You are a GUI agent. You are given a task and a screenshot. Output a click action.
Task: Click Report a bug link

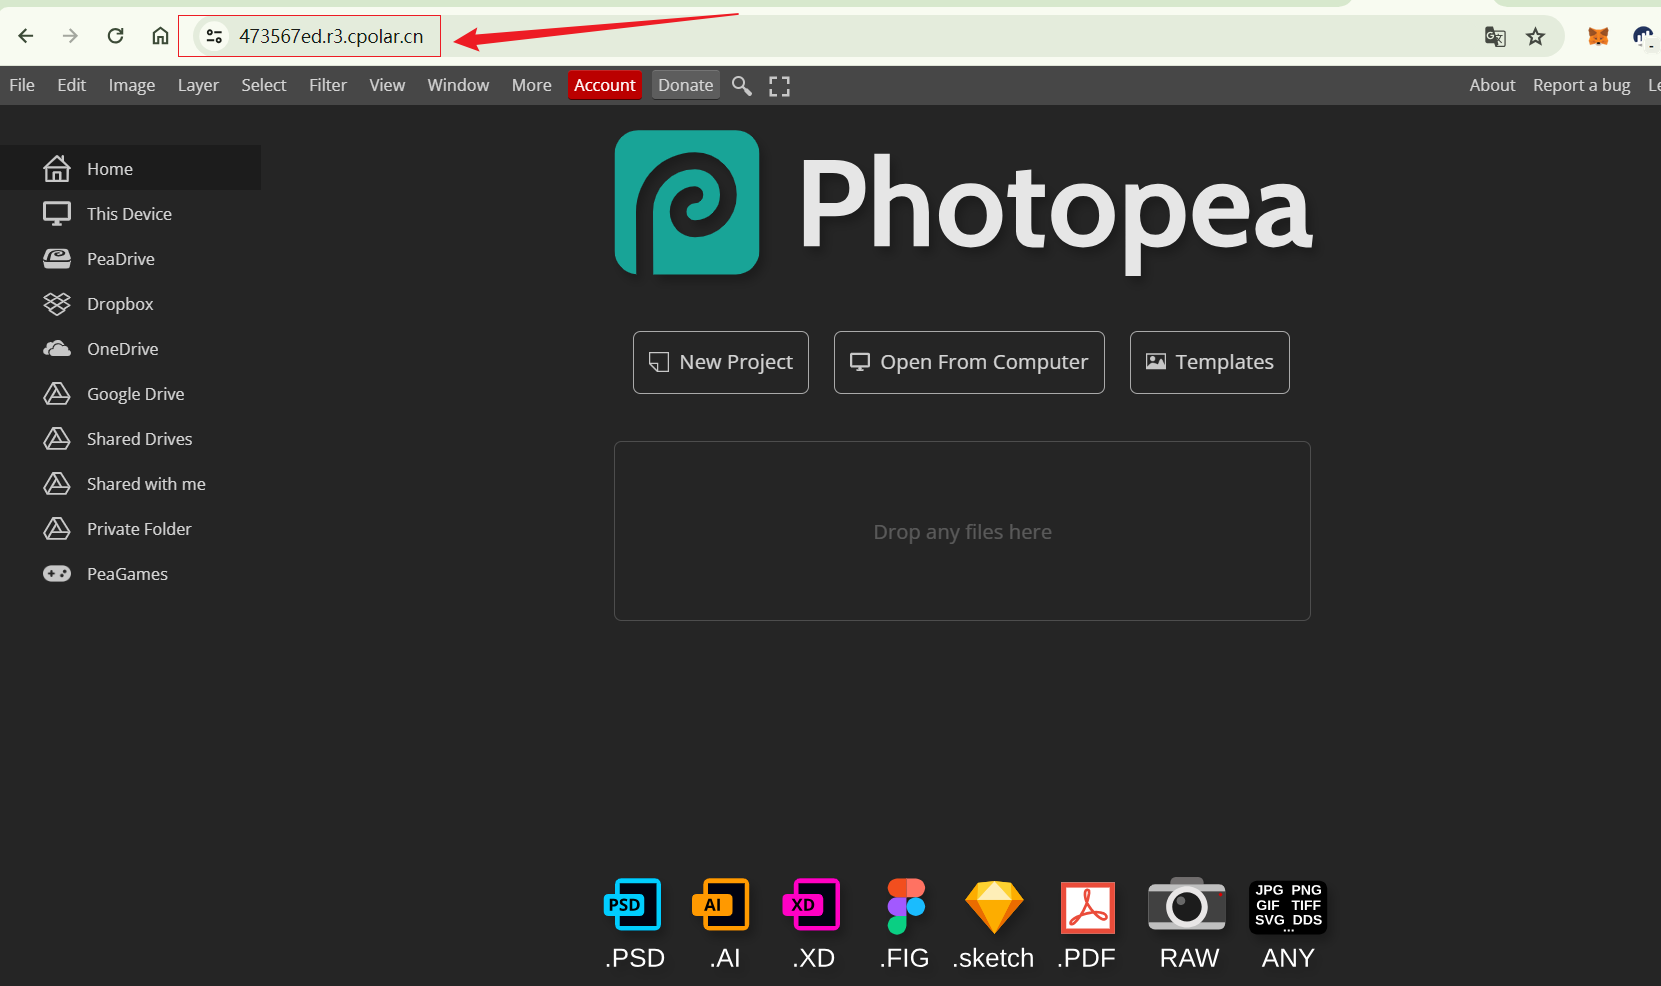tap(1581, 86)
